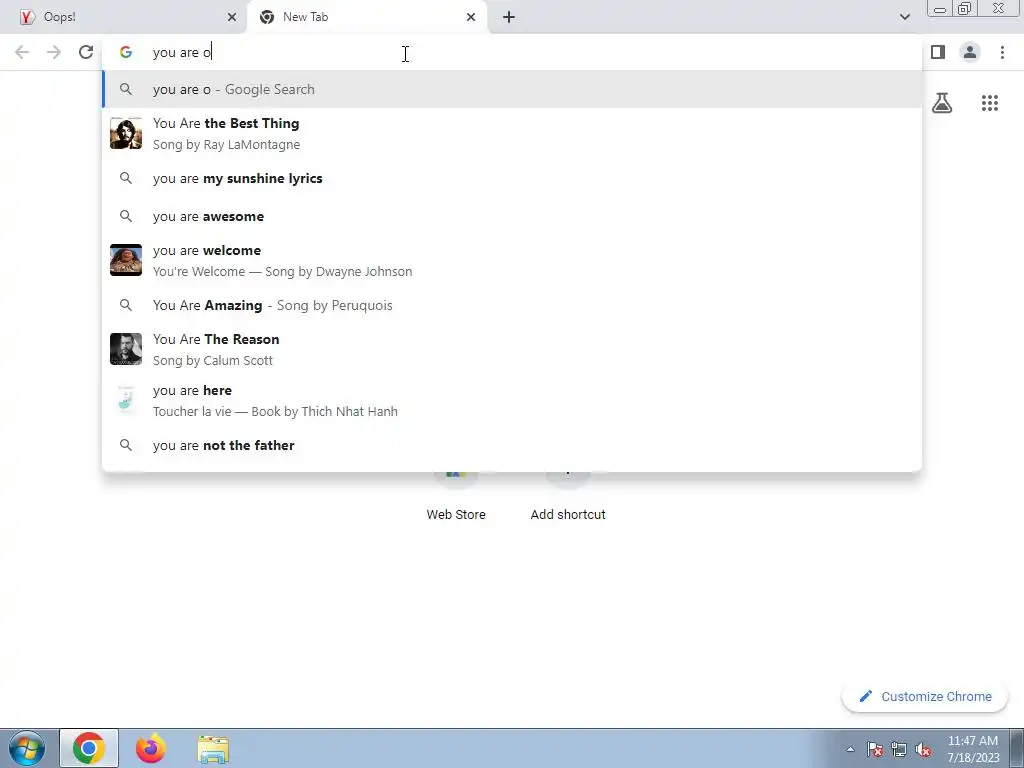Click Calum Scott song thumbnail

pyautogui.click(x=126, y=349)
